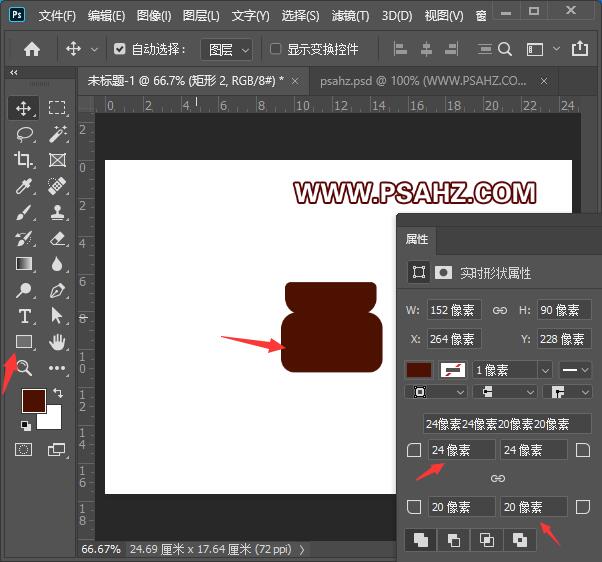The height and width of the screenshot is (562, 602).
Task: Open the workspace switcher dropdown arrow
Action: pyautogui.click(x=556, y=49)
